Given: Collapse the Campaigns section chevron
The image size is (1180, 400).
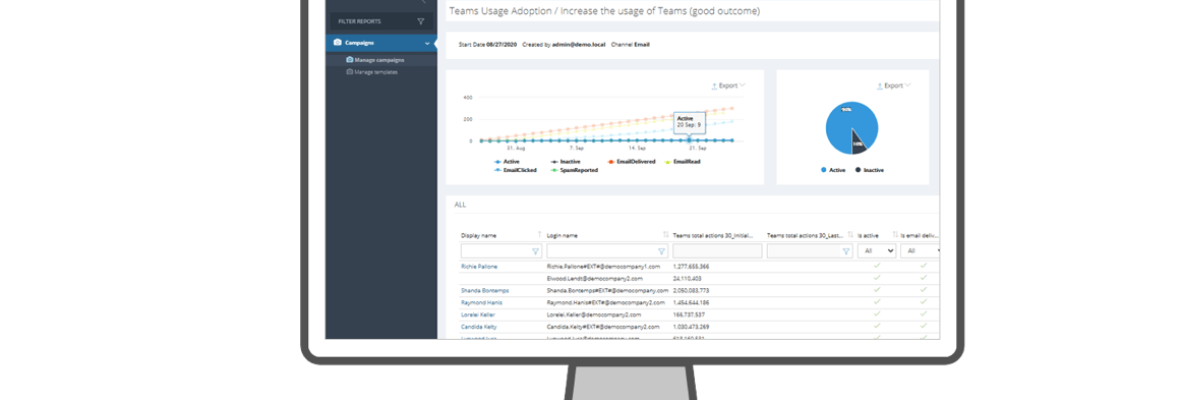Looking at the screenshot, I should (427, 44).
